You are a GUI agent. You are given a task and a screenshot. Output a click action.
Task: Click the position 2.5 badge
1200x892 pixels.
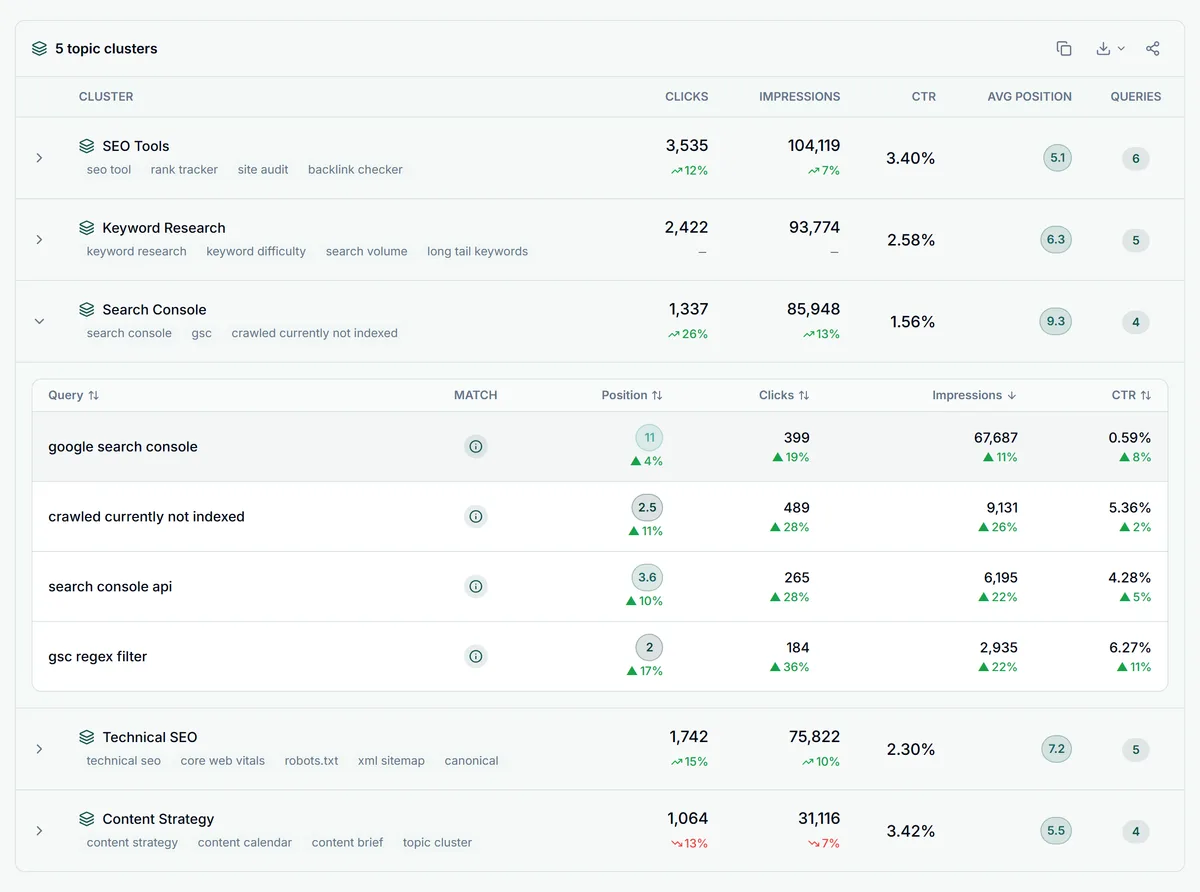tap(647, 508)
